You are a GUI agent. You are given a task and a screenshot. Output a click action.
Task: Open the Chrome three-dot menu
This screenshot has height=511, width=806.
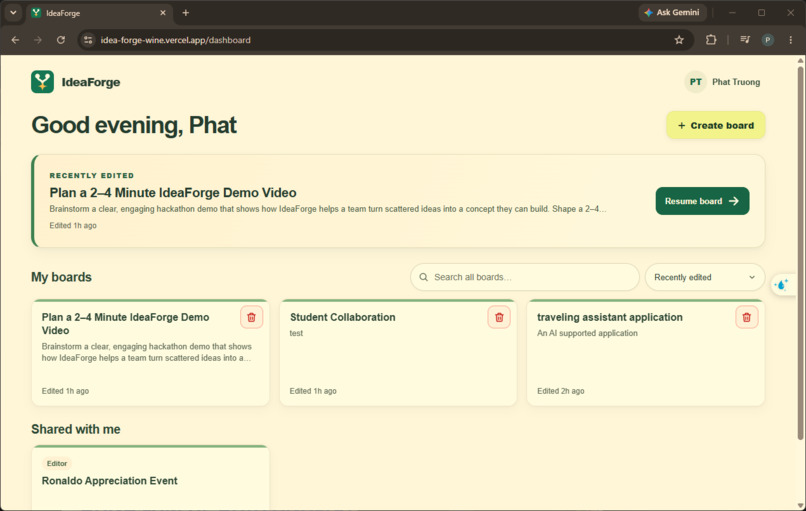[791, 40]
